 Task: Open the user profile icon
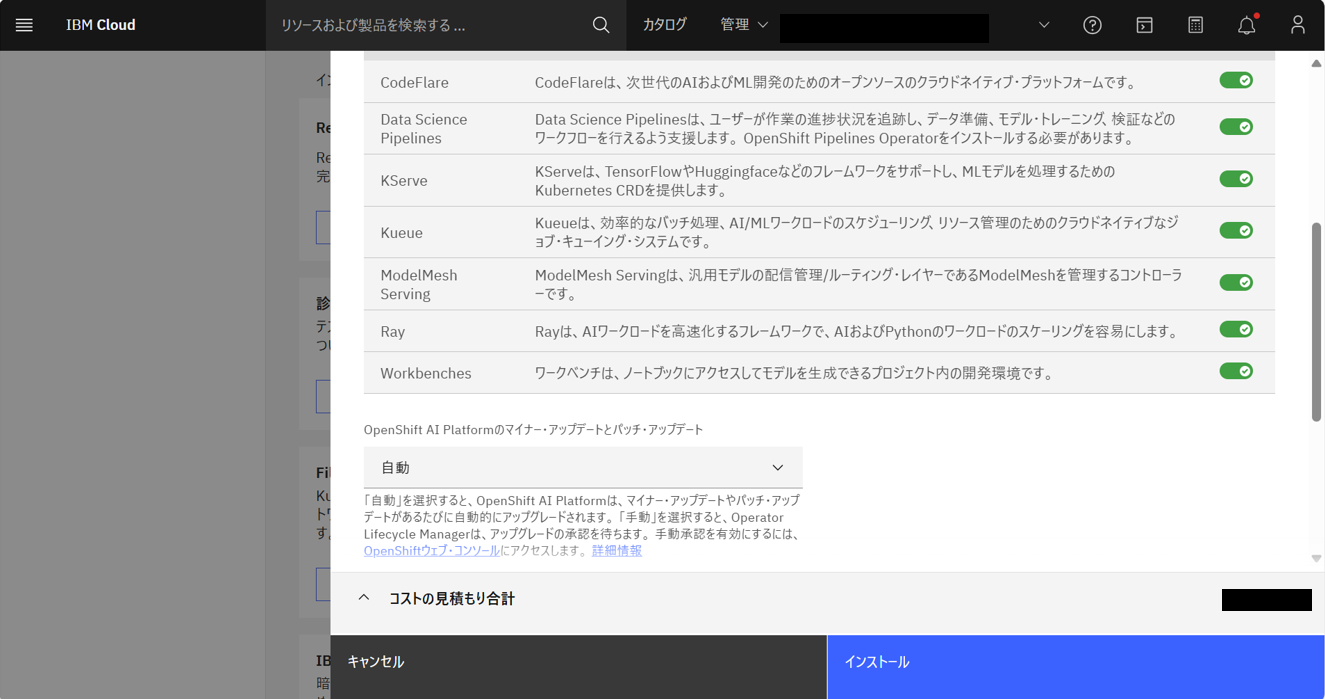coord(1298,25)
